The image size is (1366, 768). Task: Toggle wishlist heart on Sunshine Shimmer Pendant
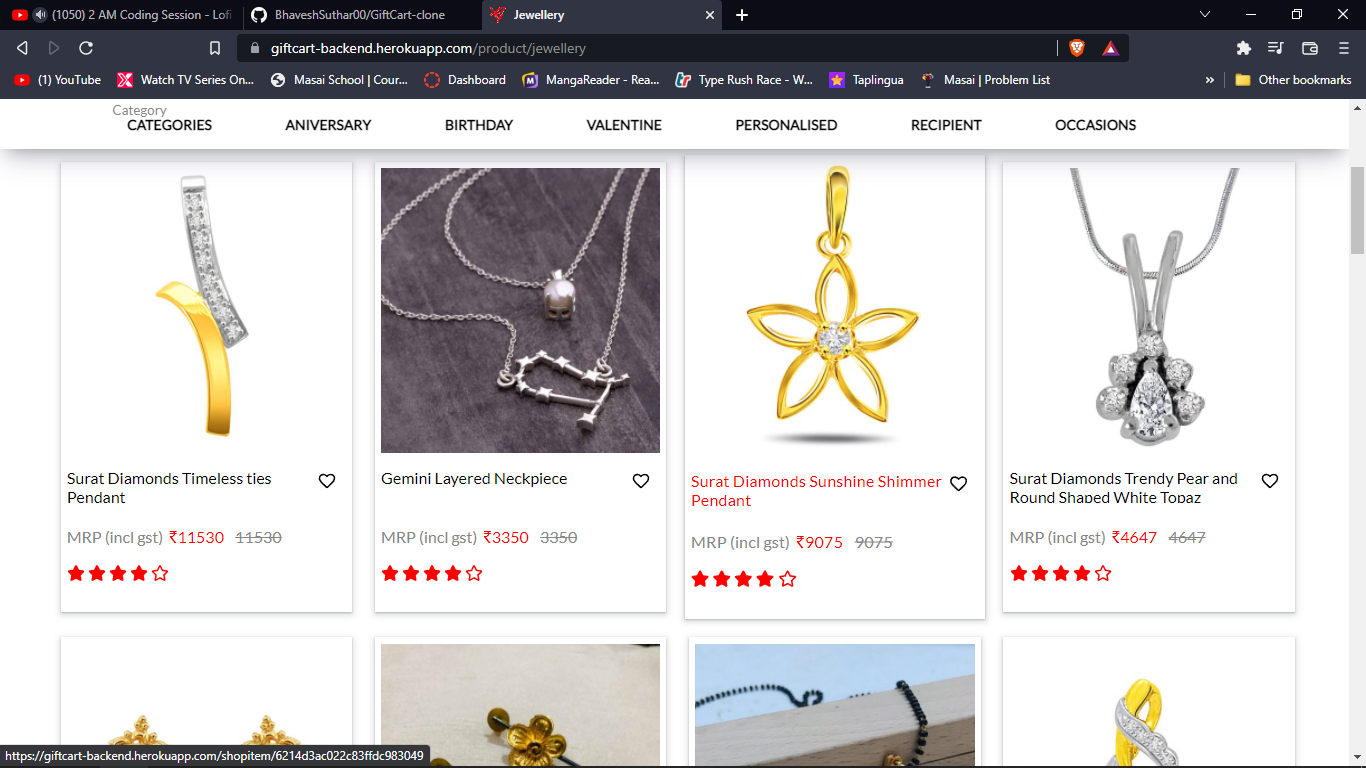click(958, 484)
